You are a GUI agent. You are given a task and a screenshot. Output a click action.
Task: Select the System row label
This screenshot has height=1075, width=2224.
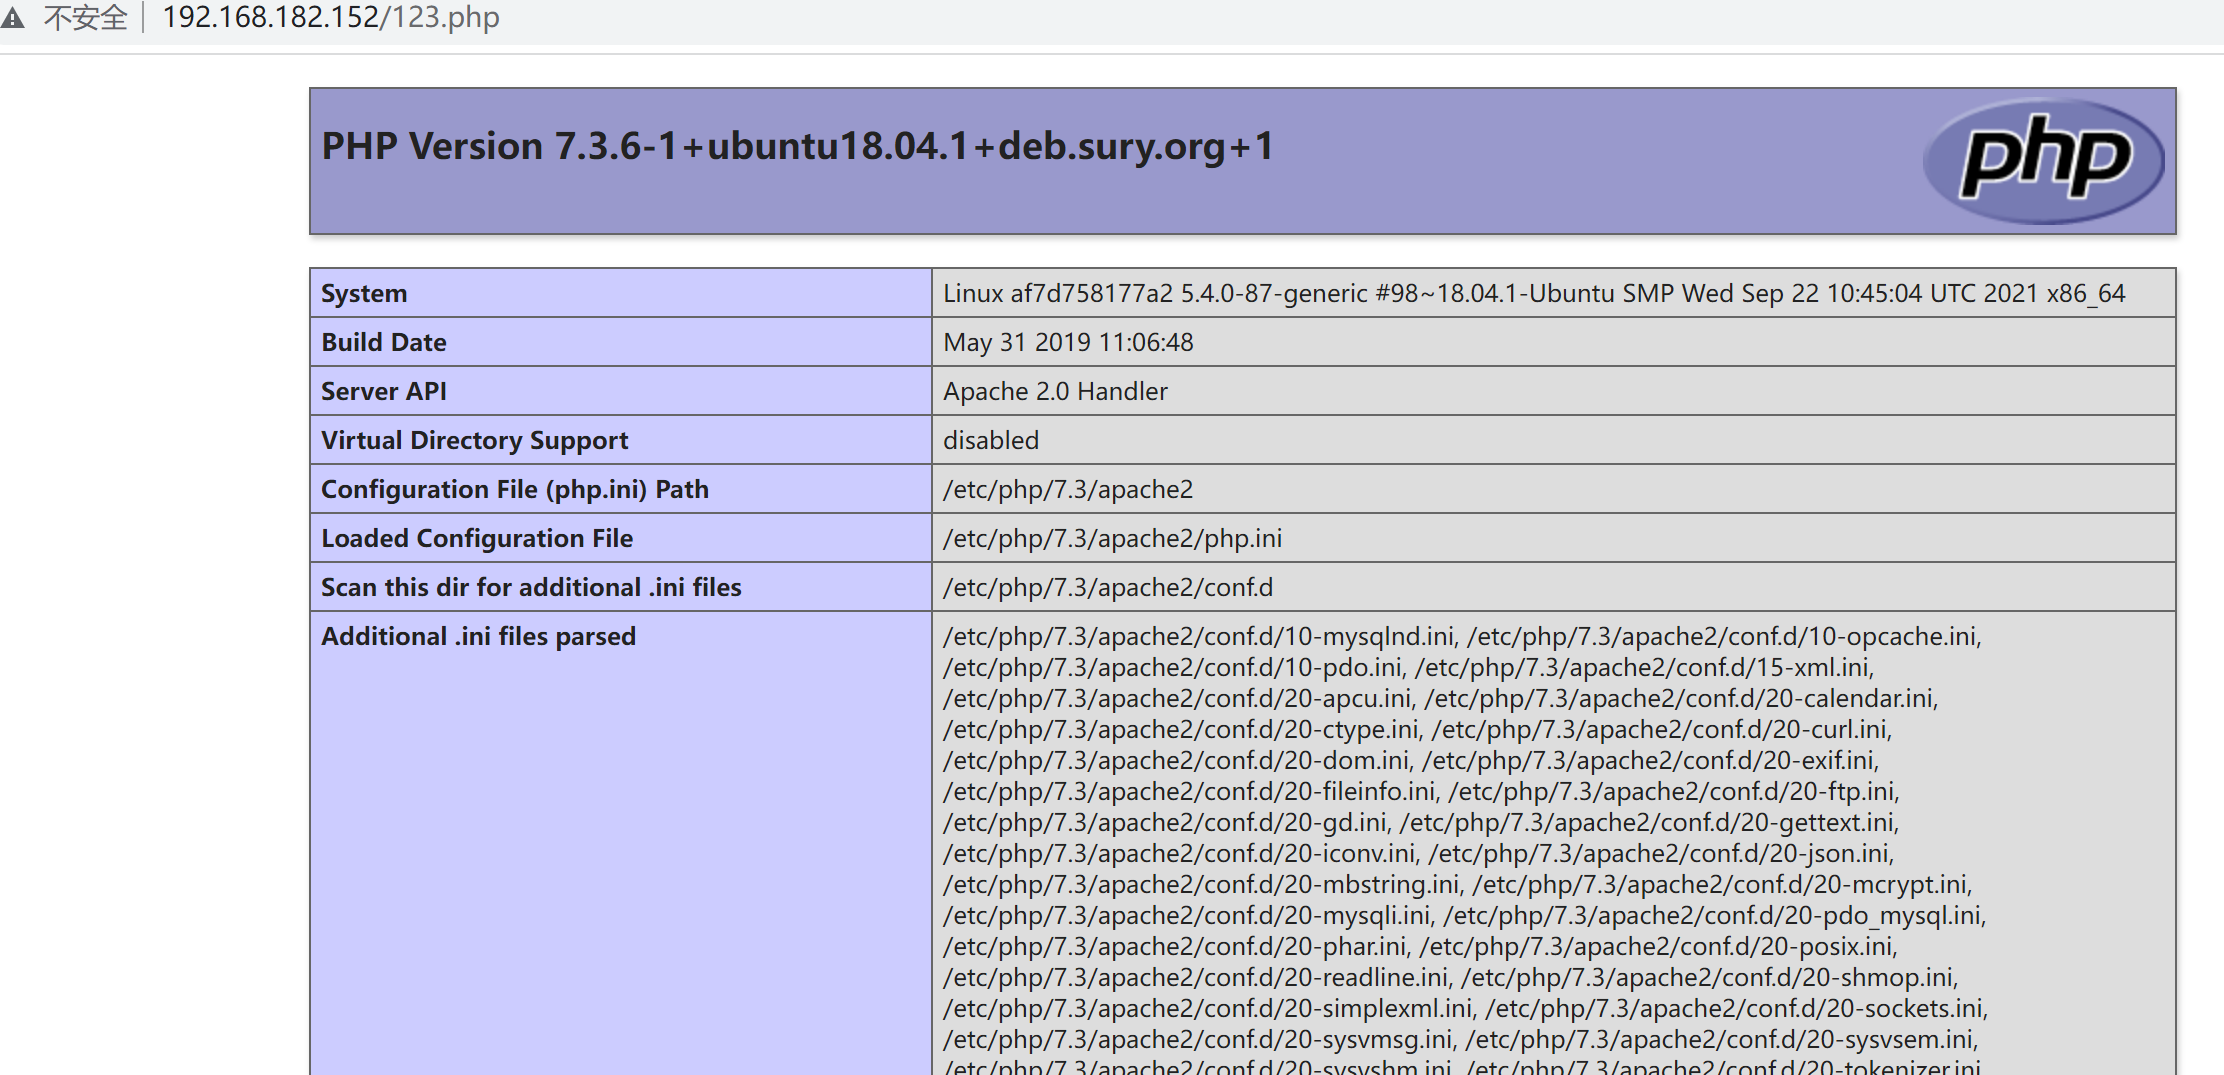(x=364, y=293)
